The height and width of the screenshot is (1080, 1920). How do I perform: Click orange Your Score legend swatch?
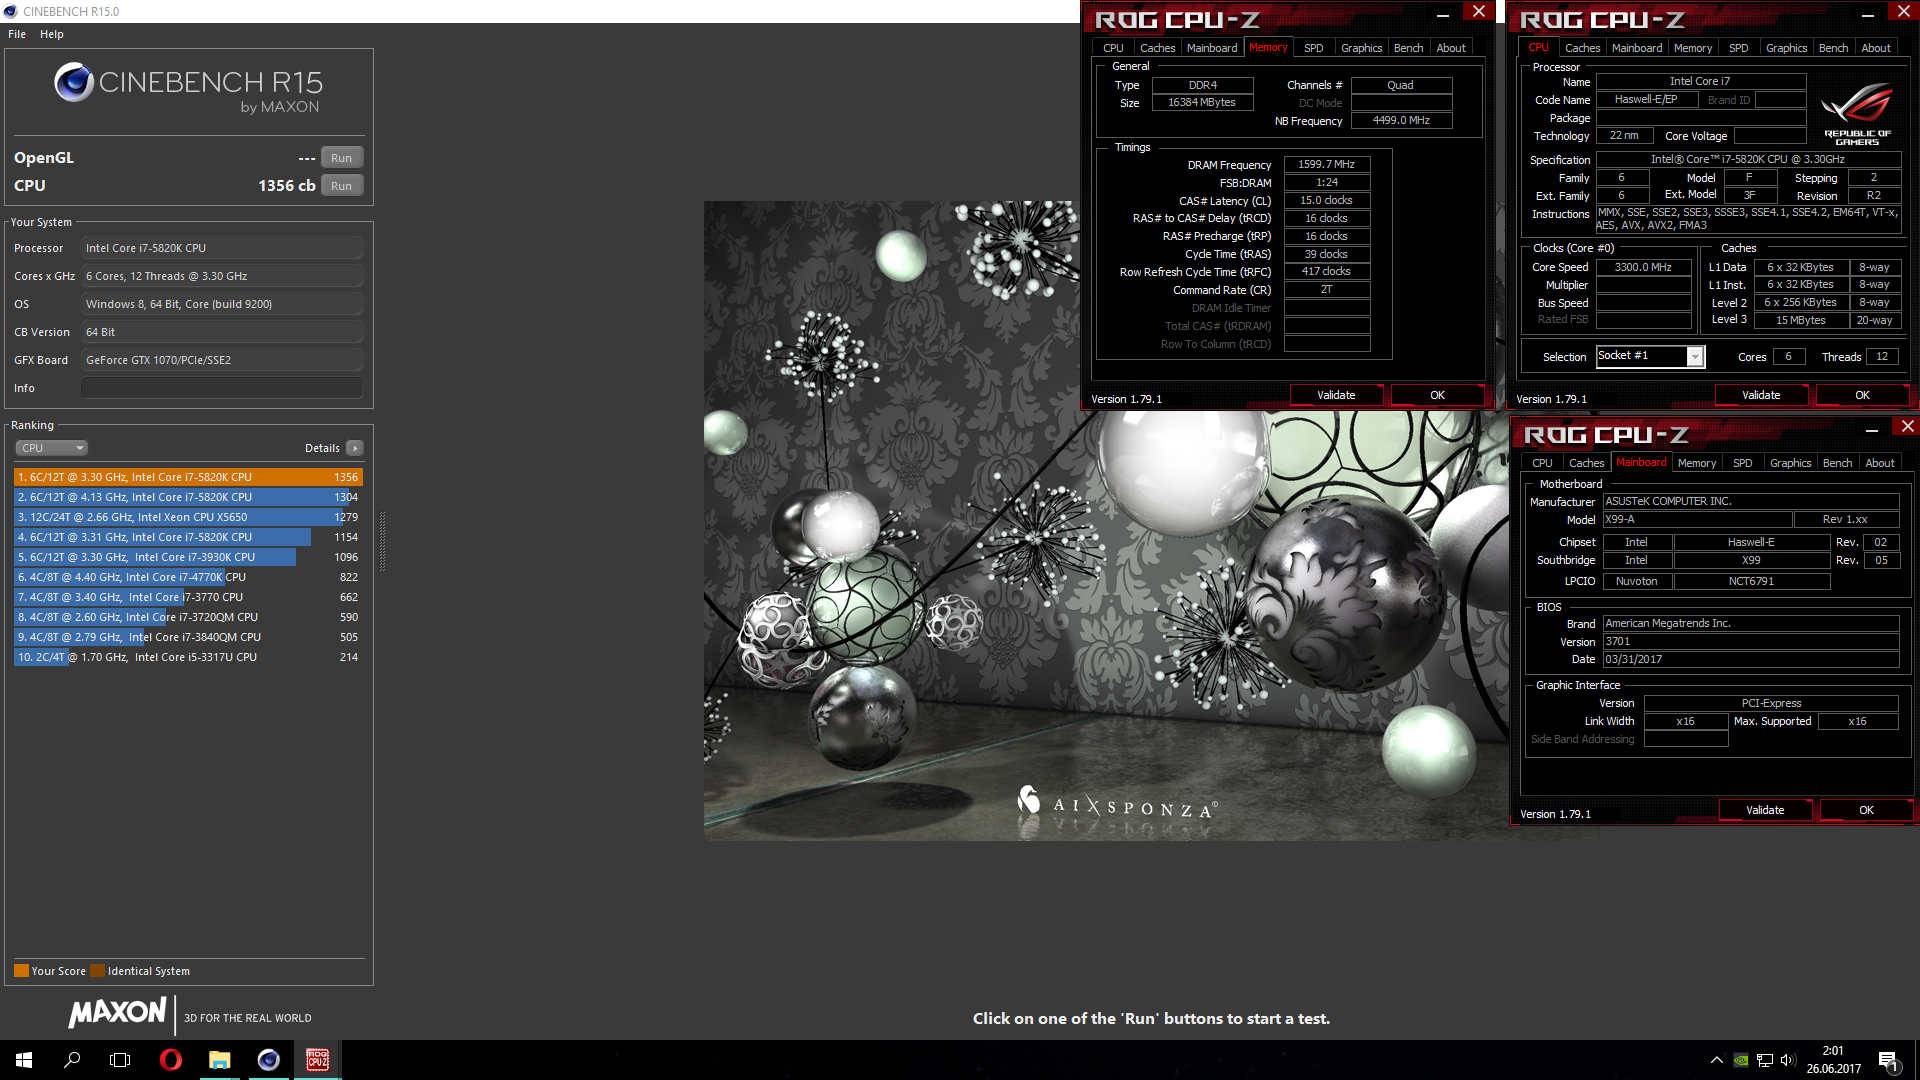[x=21, y=971]
